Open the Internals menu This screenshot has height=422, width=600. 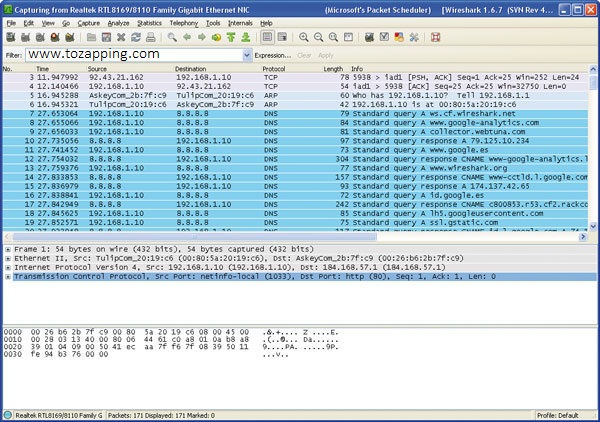[240, 23]
